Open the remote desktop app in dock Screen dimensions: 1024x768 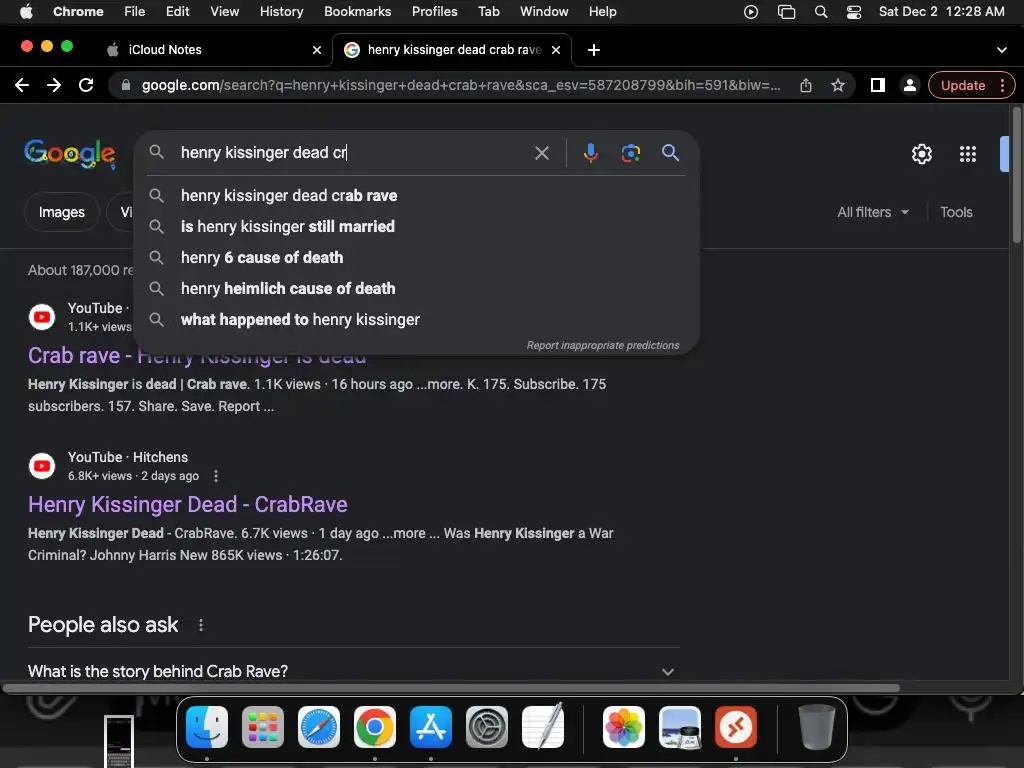pos(736,727)
